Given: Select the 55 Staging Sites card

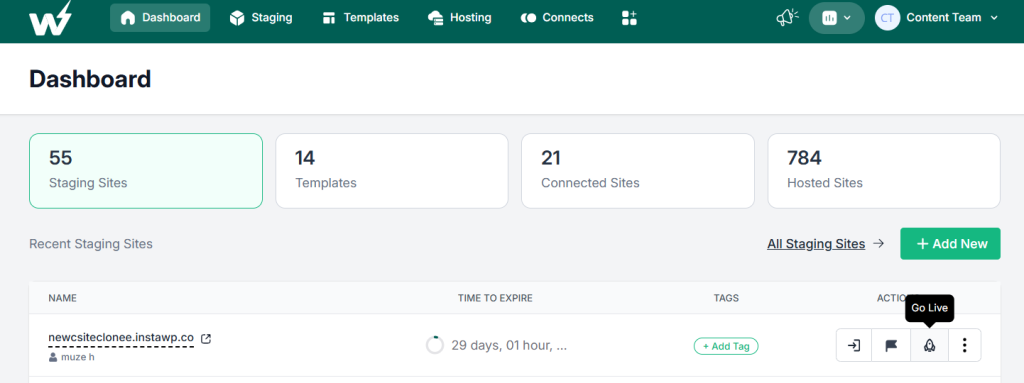Looking at the screenshot, I should tap(146, 171).
